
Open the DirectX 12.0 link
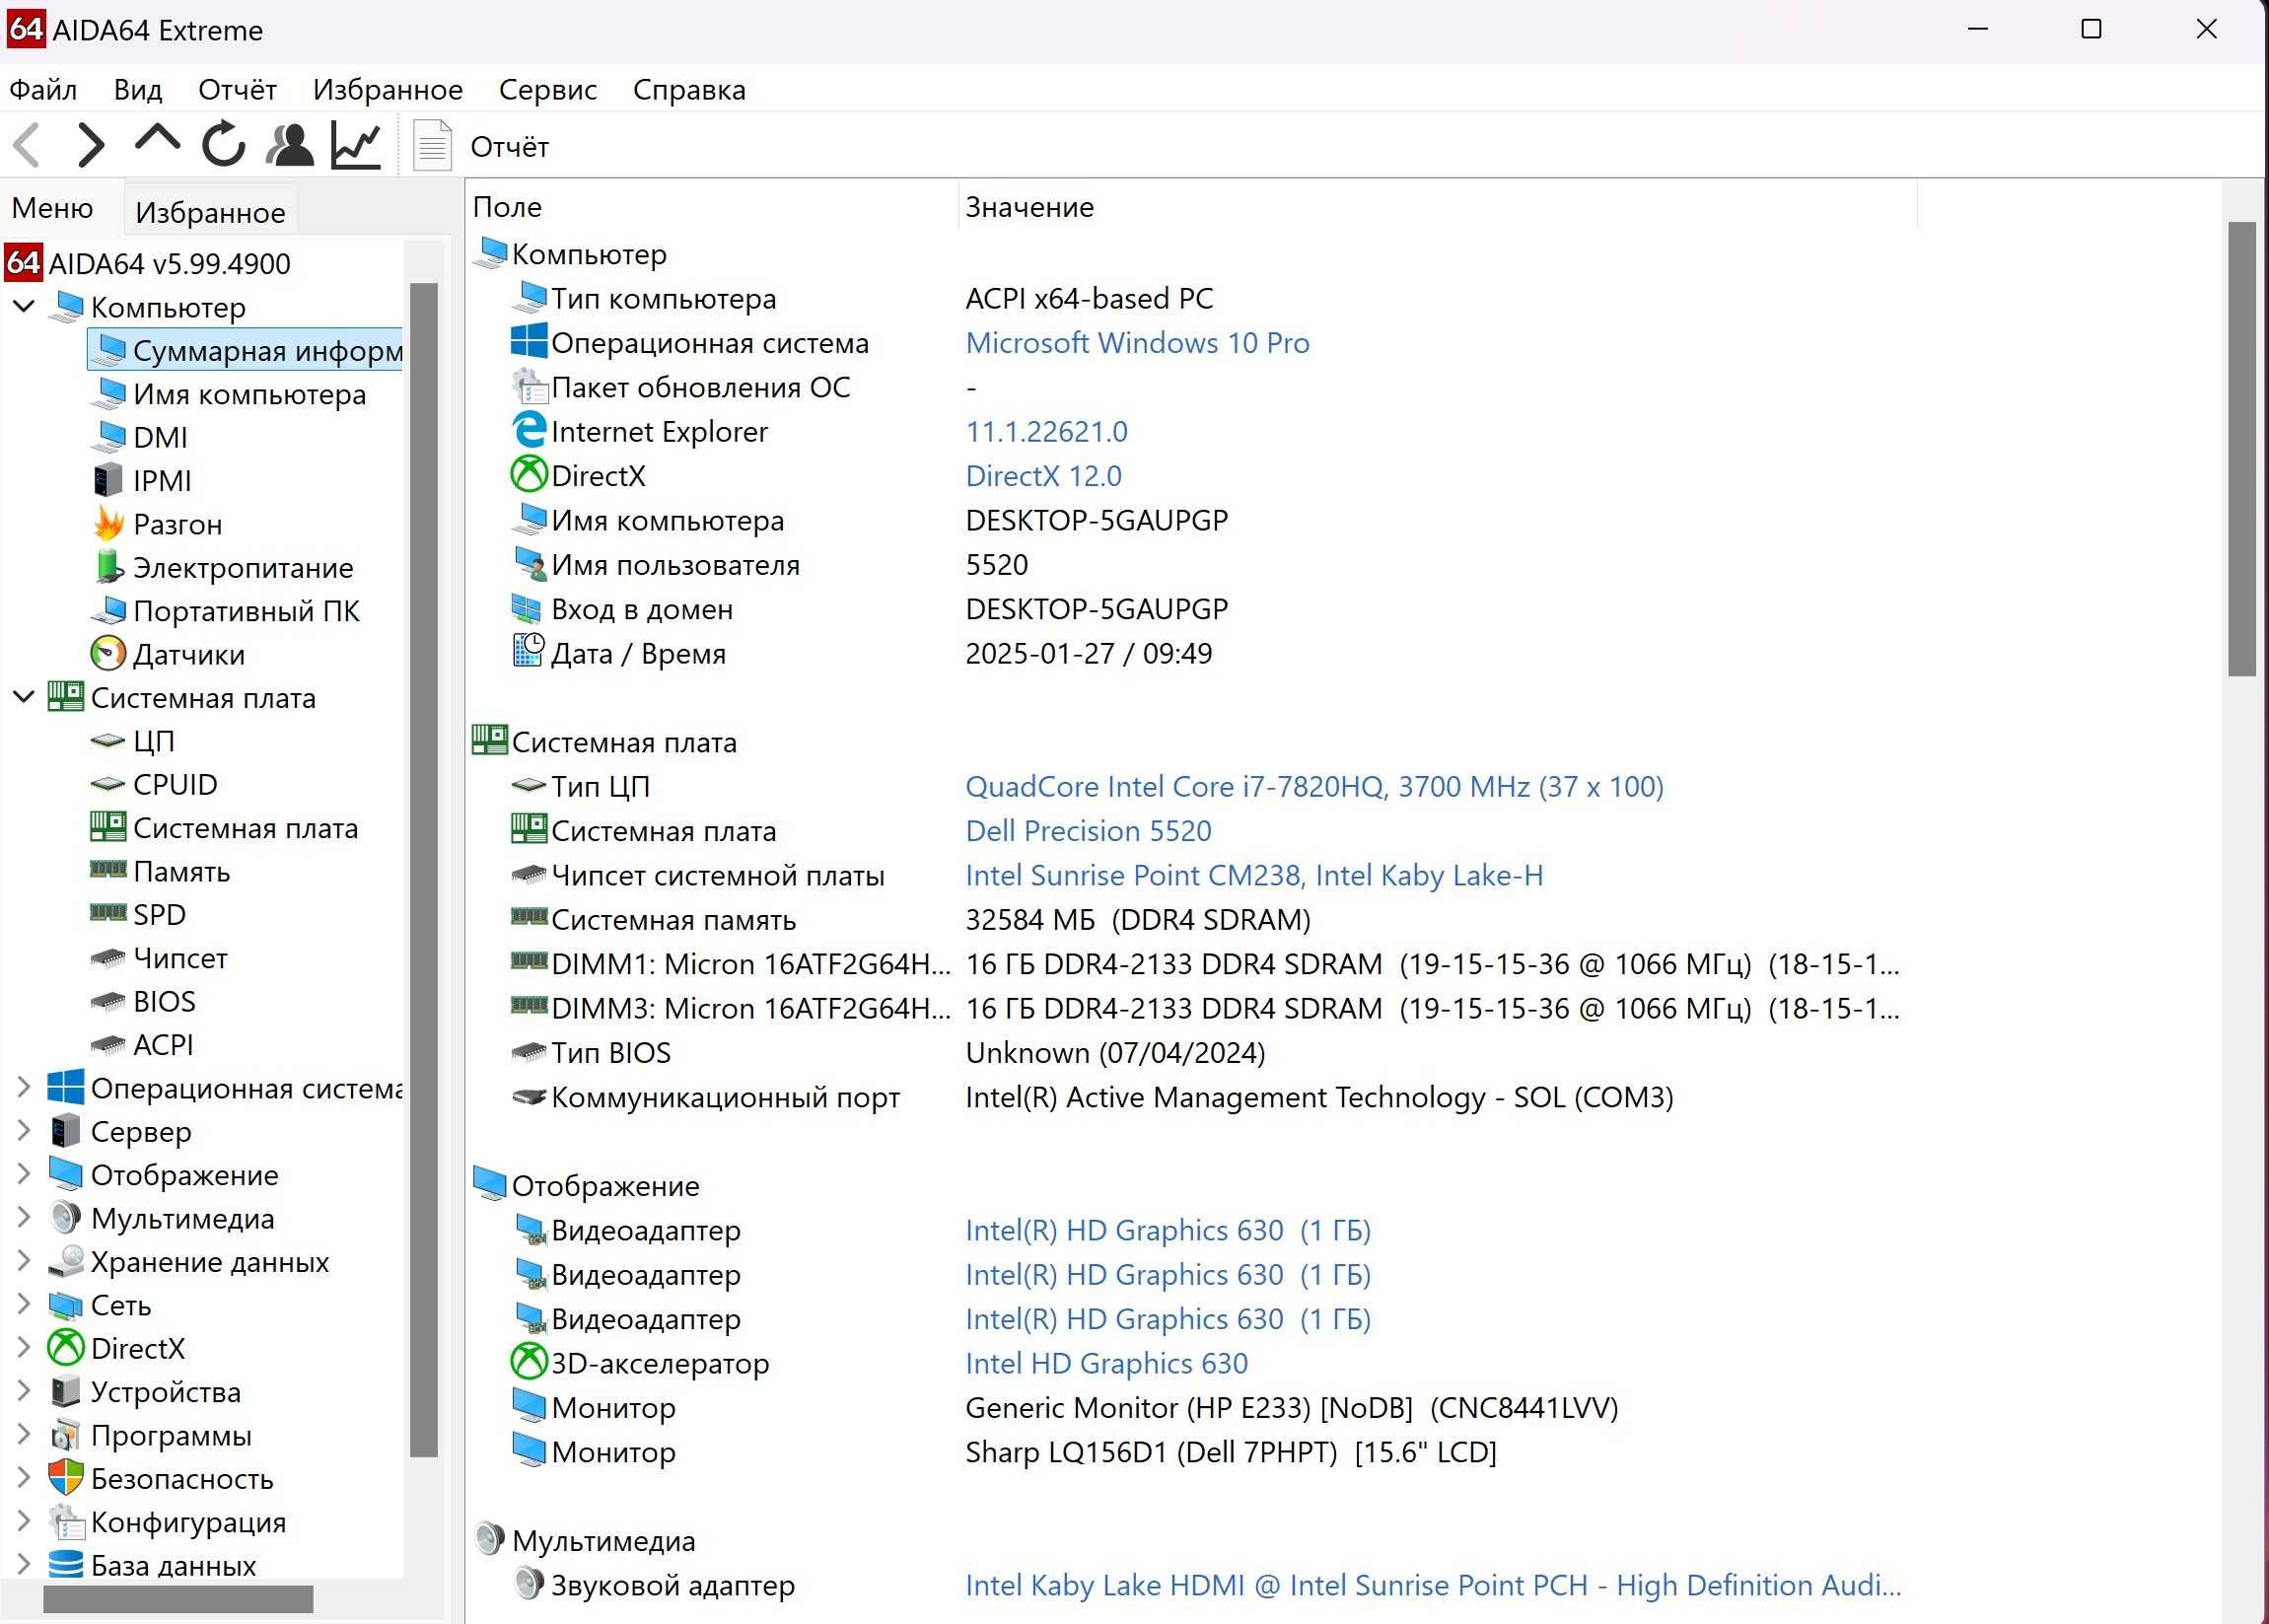pyautogui.click(x=1043, y=476)
